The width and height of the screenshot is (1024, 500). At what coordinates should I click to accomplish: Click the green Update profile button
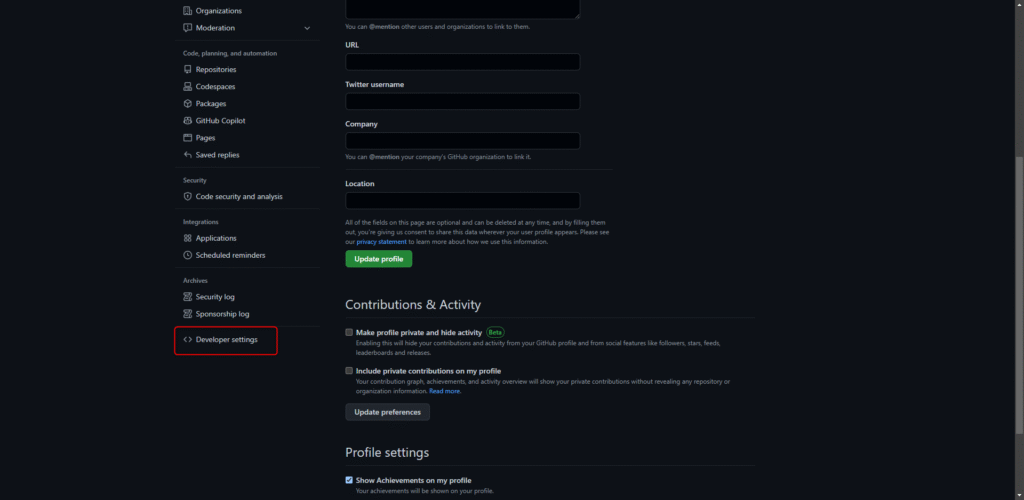pos(378,259)
